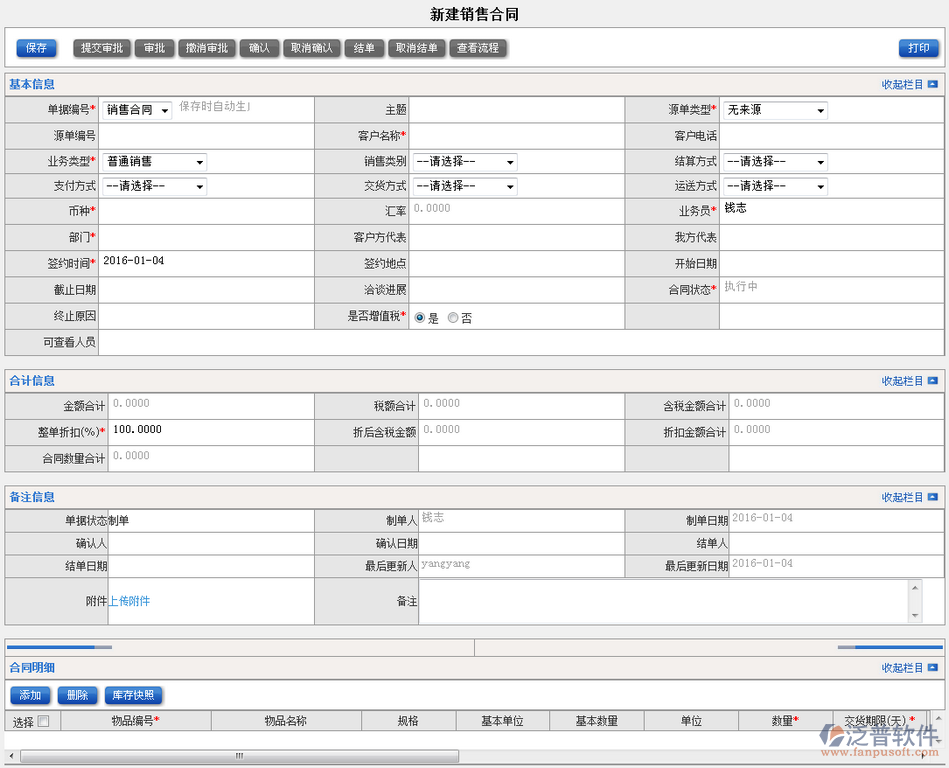Click the 打印 print button
Viewport: 949px width, 768px height.
click(x=919, y=48)
